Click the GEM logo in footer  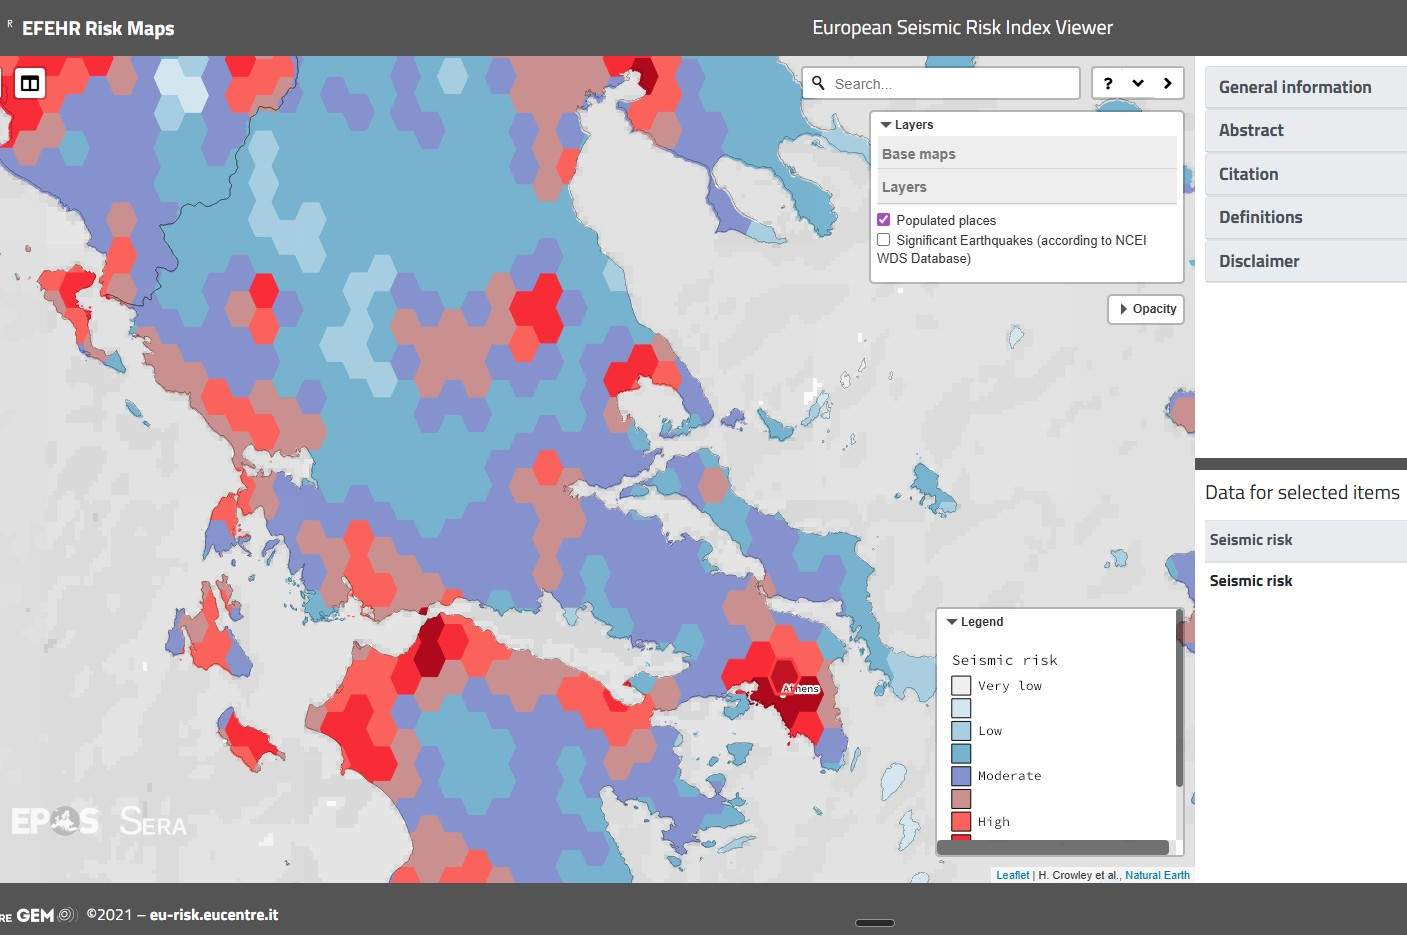coord(36,915)
